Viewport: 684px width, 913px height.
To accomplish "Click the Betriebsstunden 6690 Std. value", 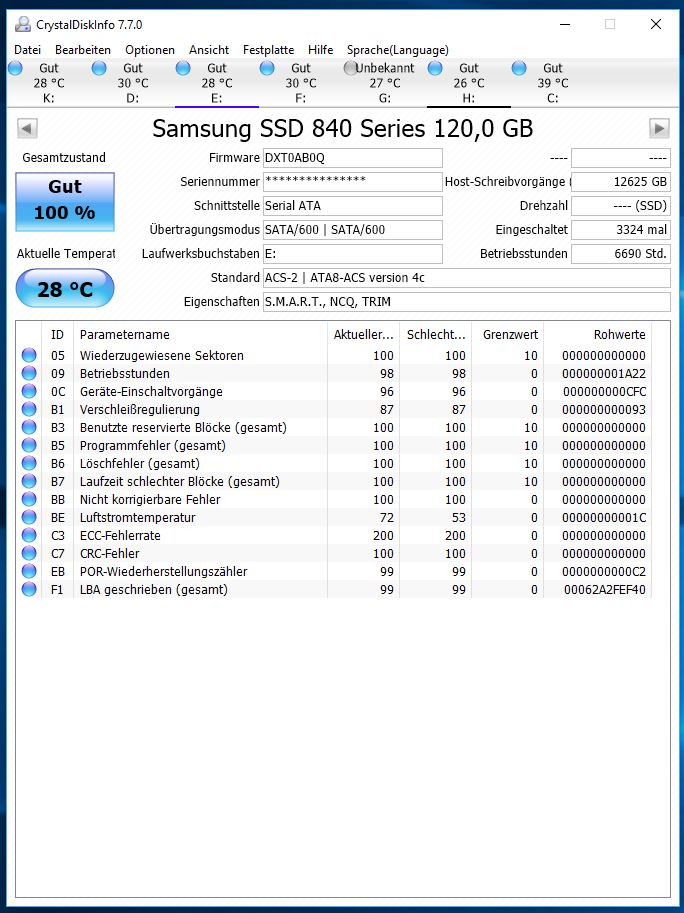I will pyautogui.click(x=621, y=254).
